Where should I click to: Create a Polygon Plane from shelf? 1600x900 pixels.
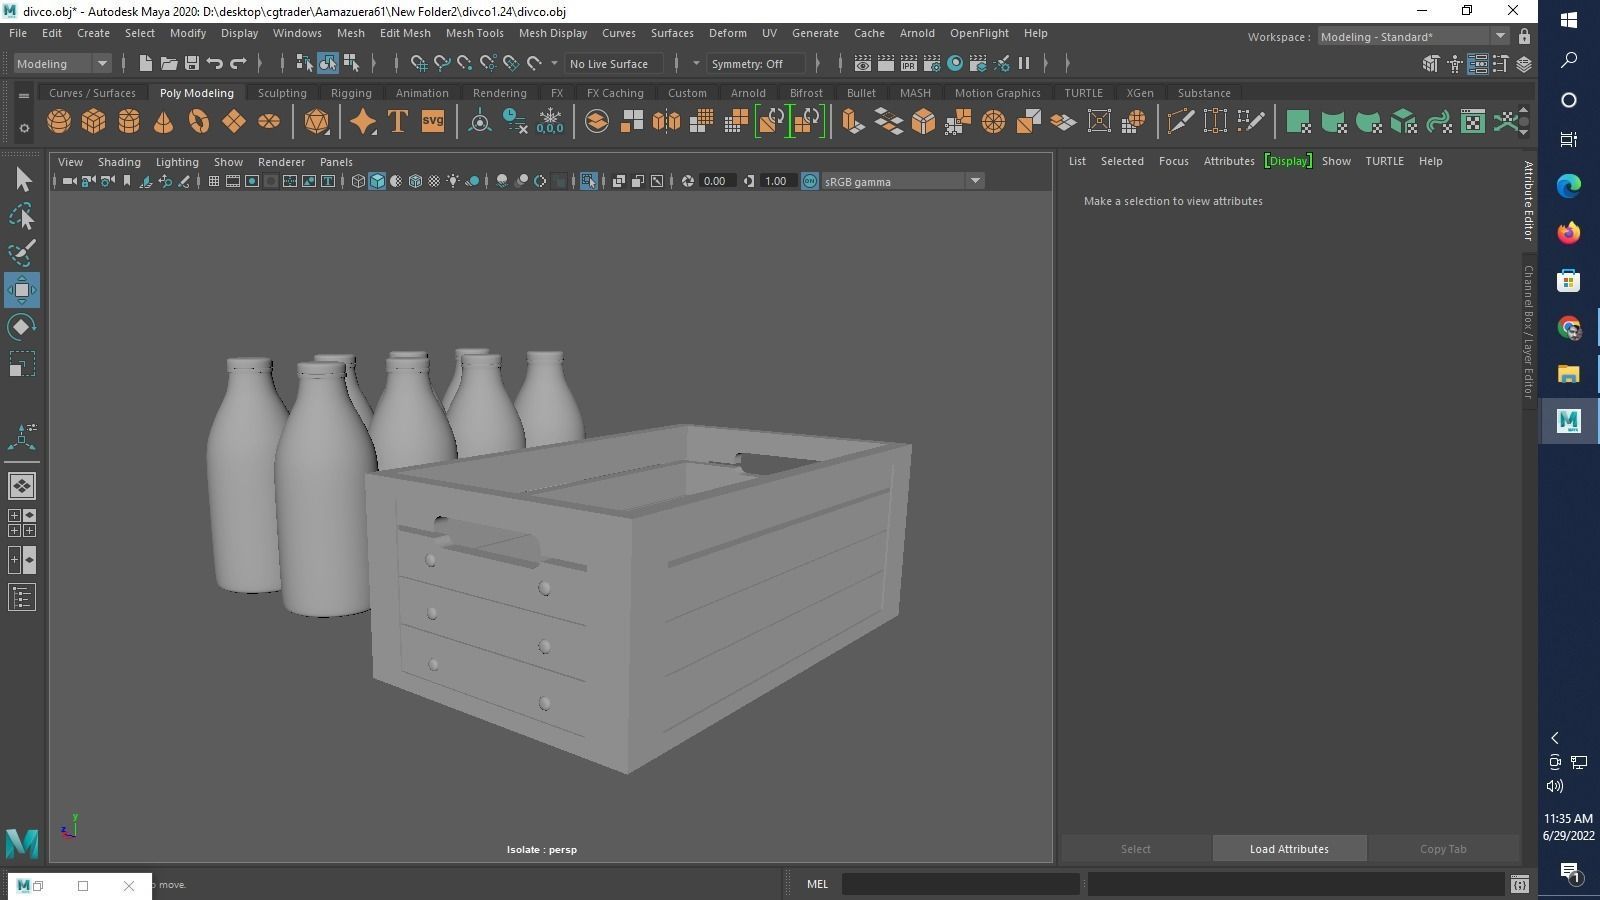(x=234, y=122)
